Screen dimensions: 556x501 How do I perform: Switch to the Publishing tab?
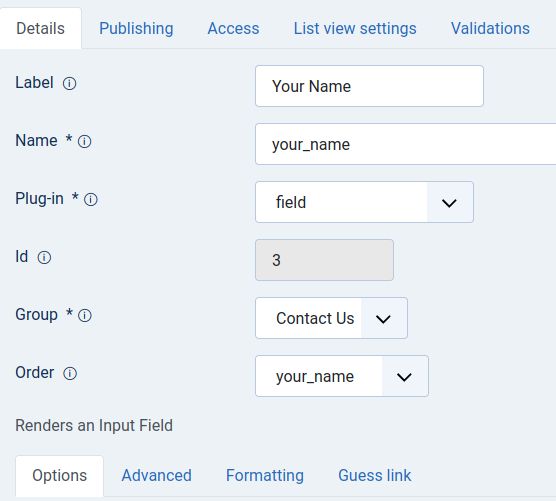(x=136, y=28)
